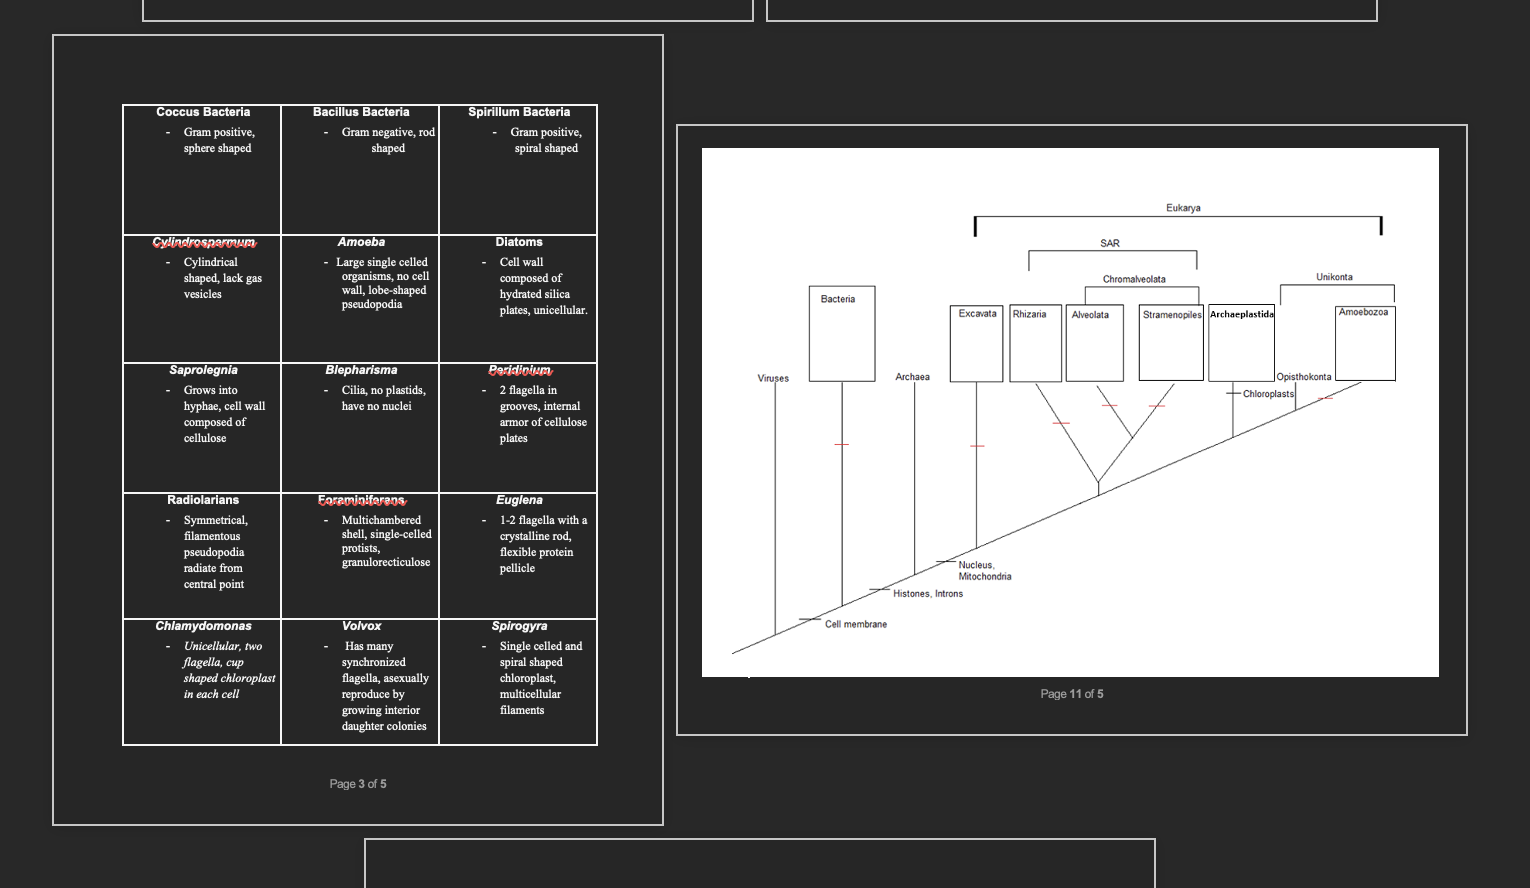The width and height of the screenshot is (1530, 888).
Task: Select the misspelled word Cylindrospermum in the table
Action: [203, 242]
